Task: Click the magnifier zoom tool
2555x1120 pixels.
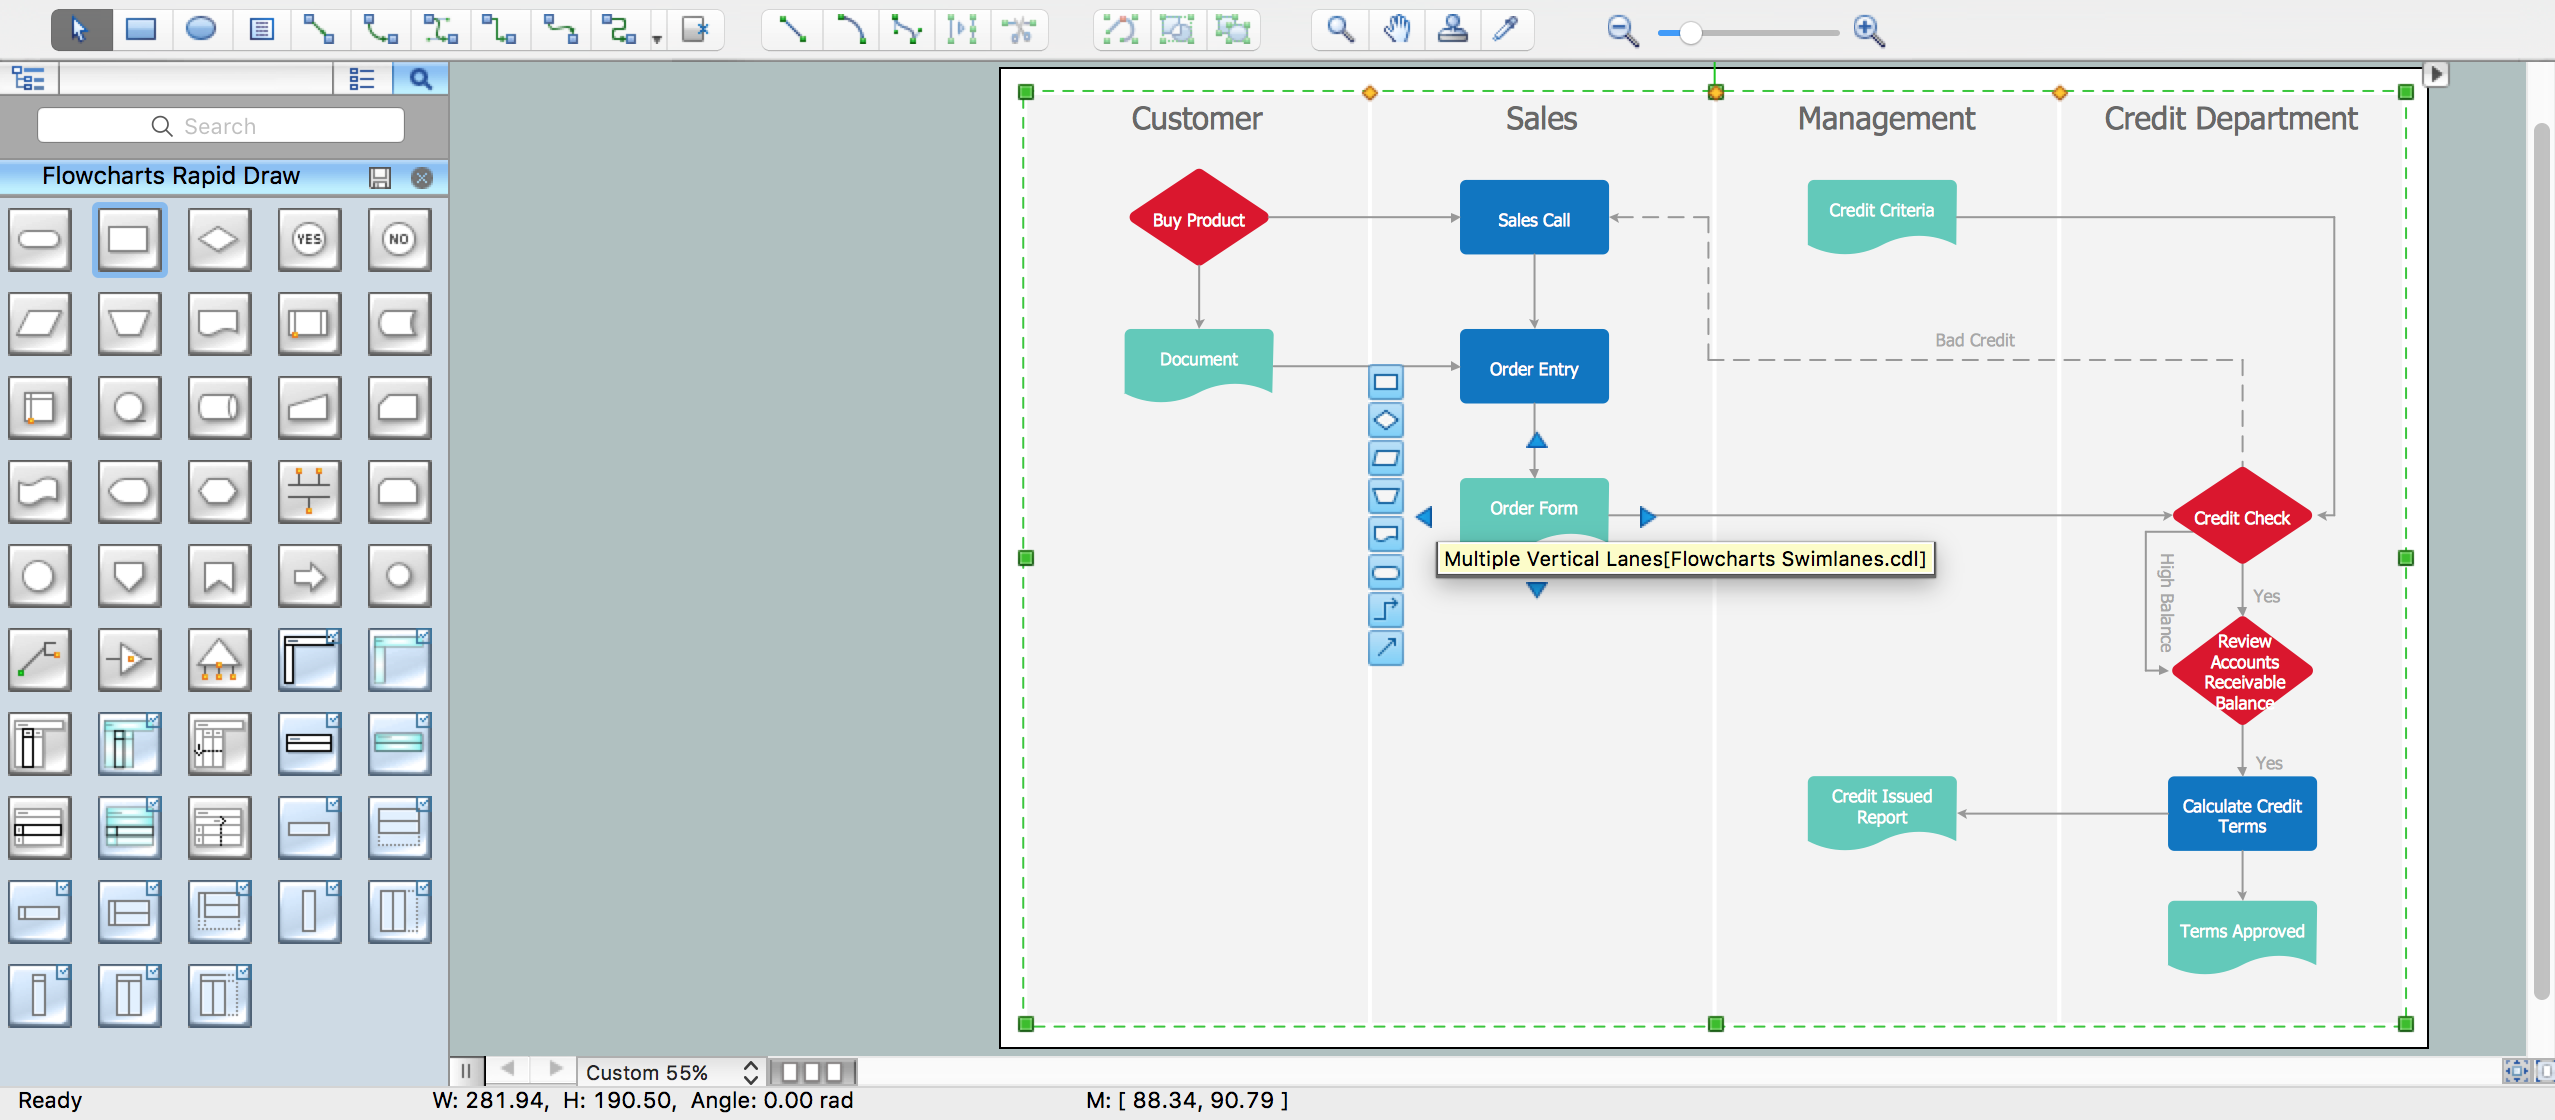Action: [x=1340, y=30]
